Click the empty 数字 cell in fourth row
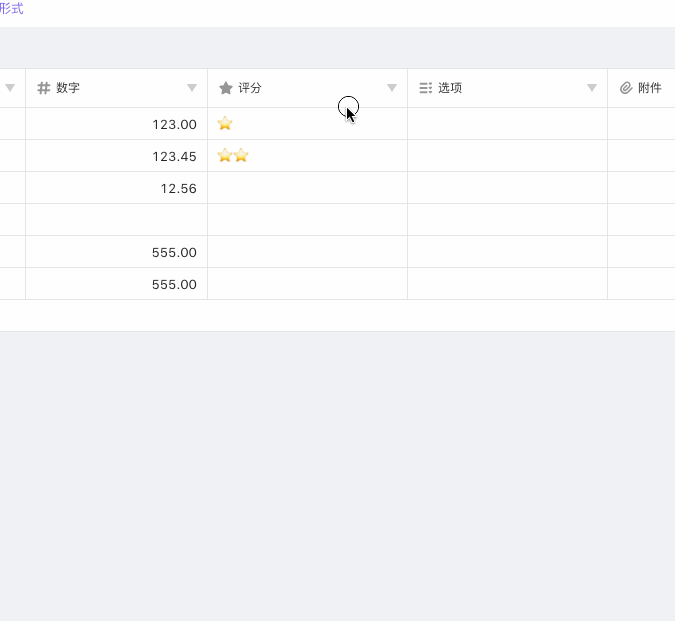 click(x=116, y=220)
